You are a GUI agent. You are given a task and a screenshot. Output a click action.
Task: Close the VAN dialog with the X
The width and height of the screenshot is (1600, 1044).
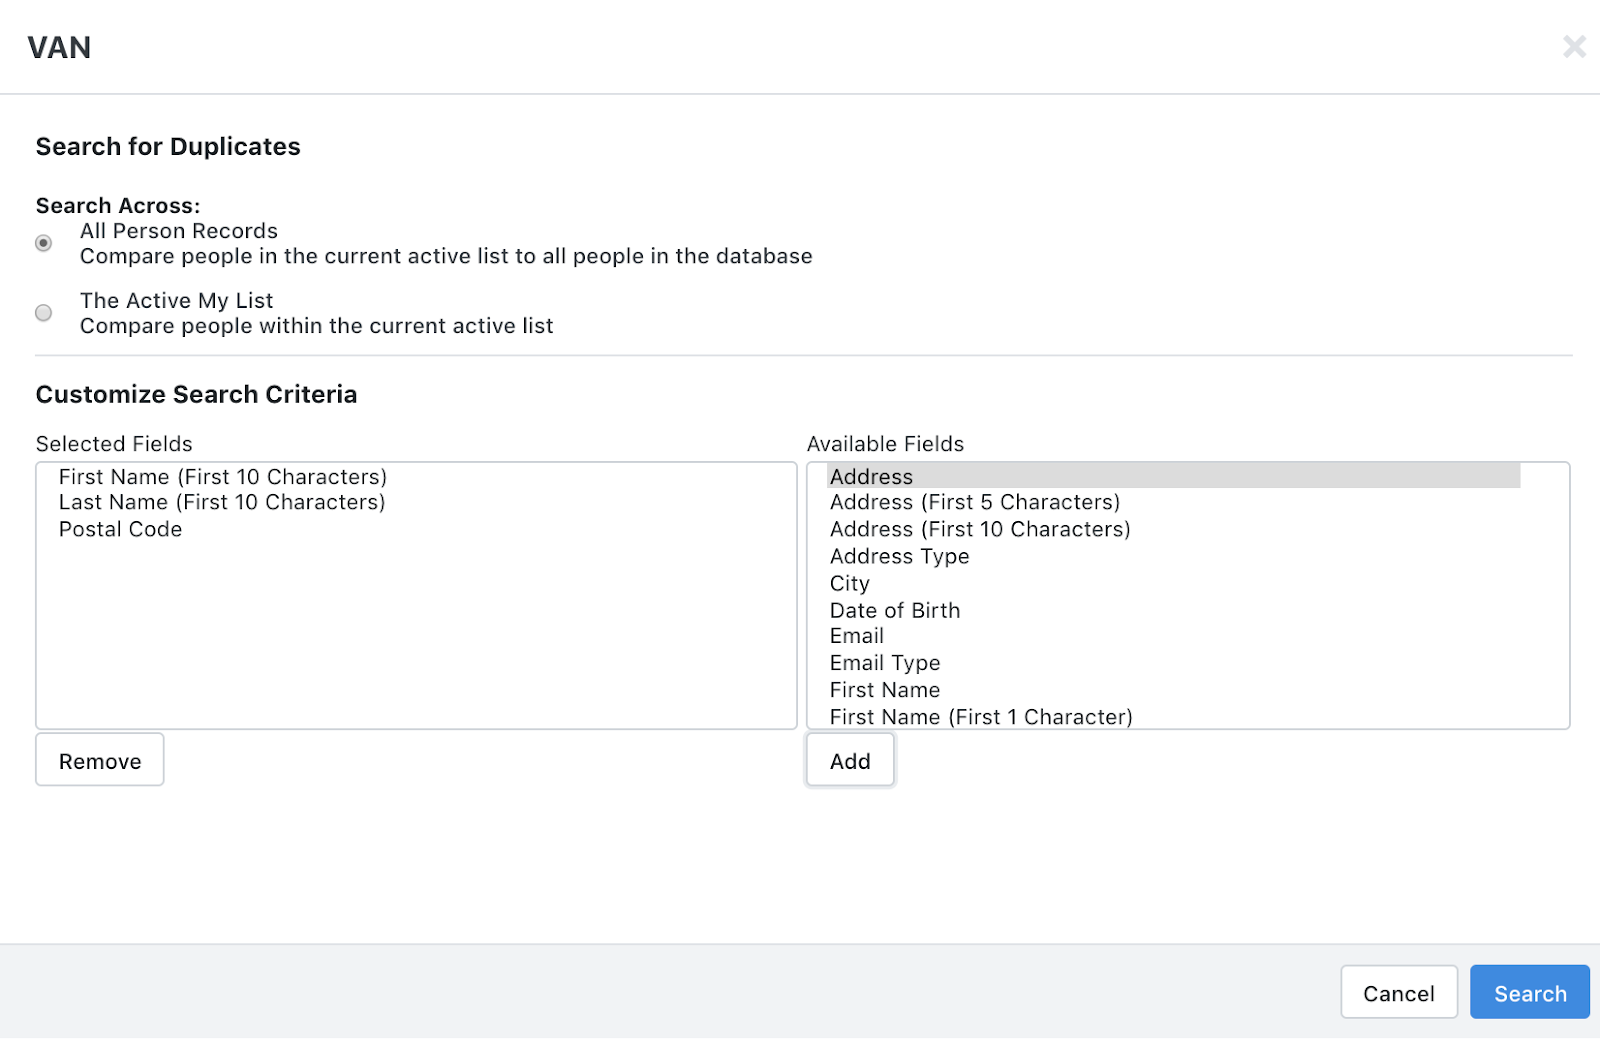tap(1574, 47)
